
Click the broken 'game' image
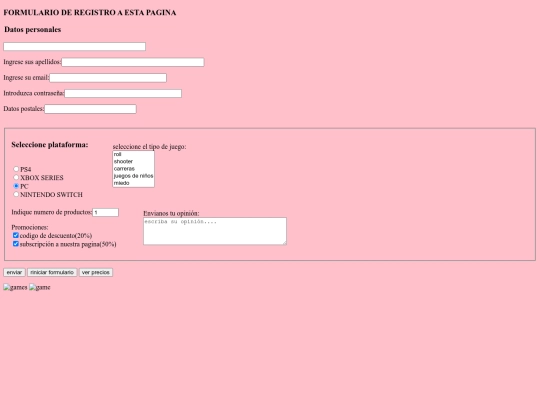40,287
